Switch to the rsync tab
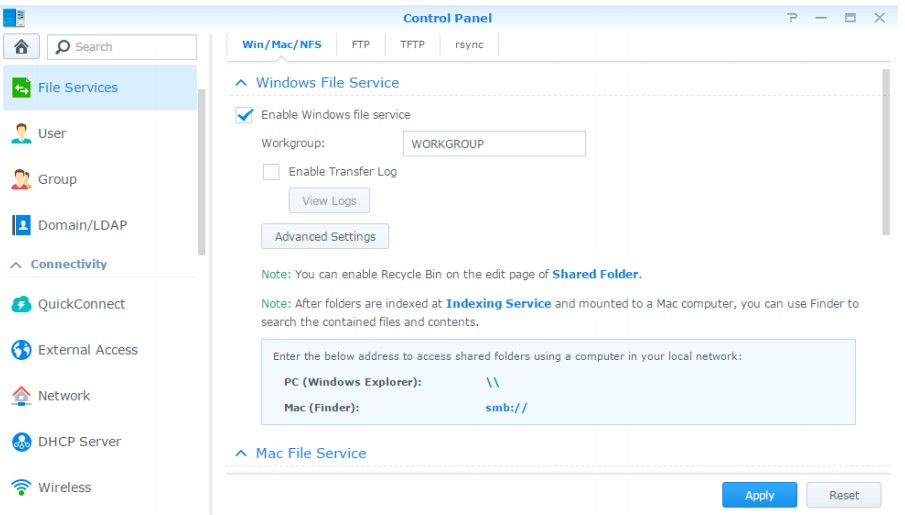 pyautogui.click(x=469, y=44)
